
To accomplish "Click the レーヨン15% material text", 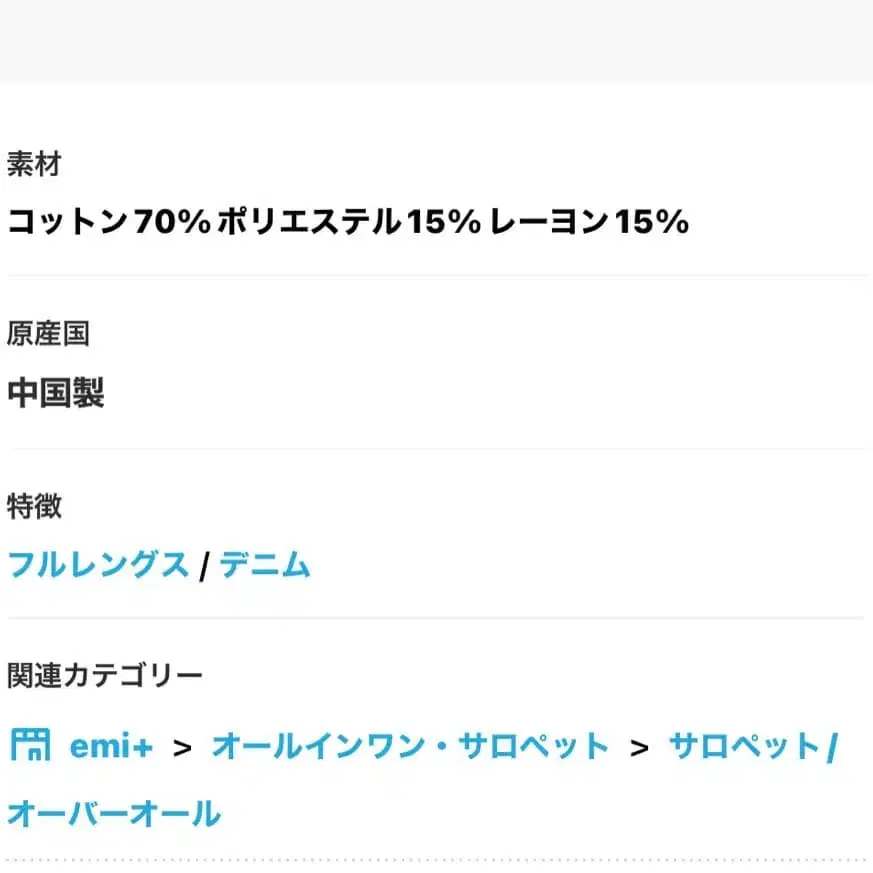I will click(588, 222).
